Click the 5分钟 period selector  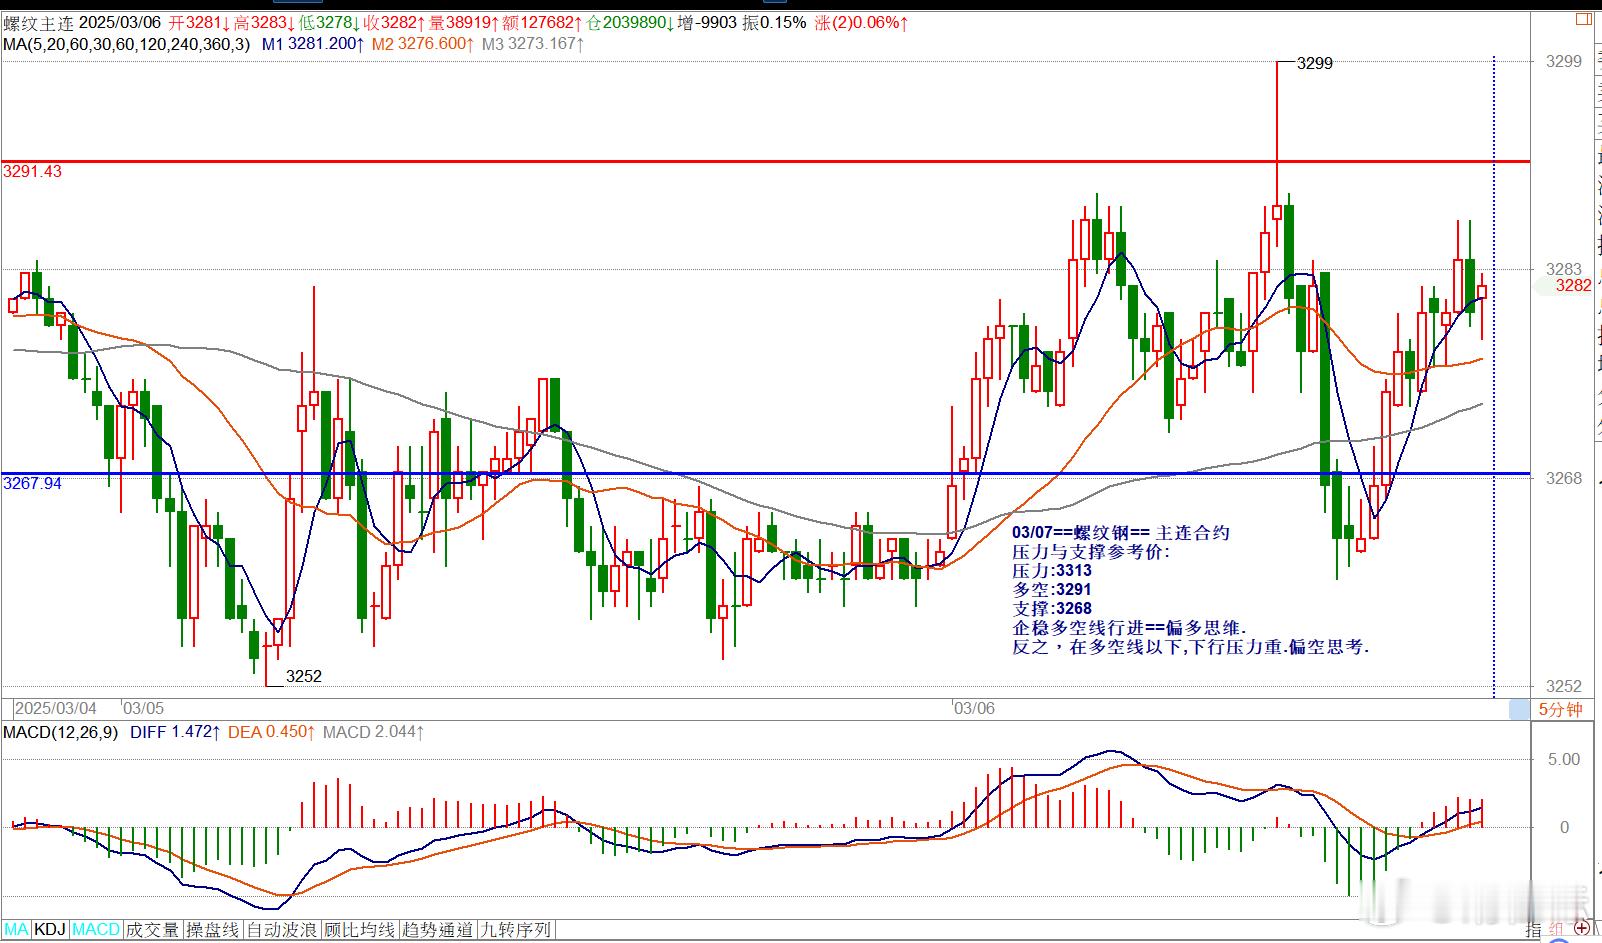coord(1560,709)
